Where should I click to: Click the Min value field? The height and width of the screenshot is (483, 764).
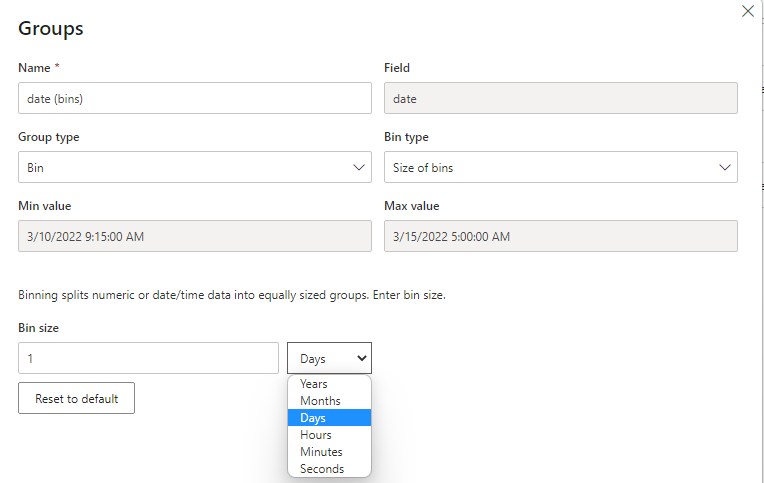tap(195, 236)
